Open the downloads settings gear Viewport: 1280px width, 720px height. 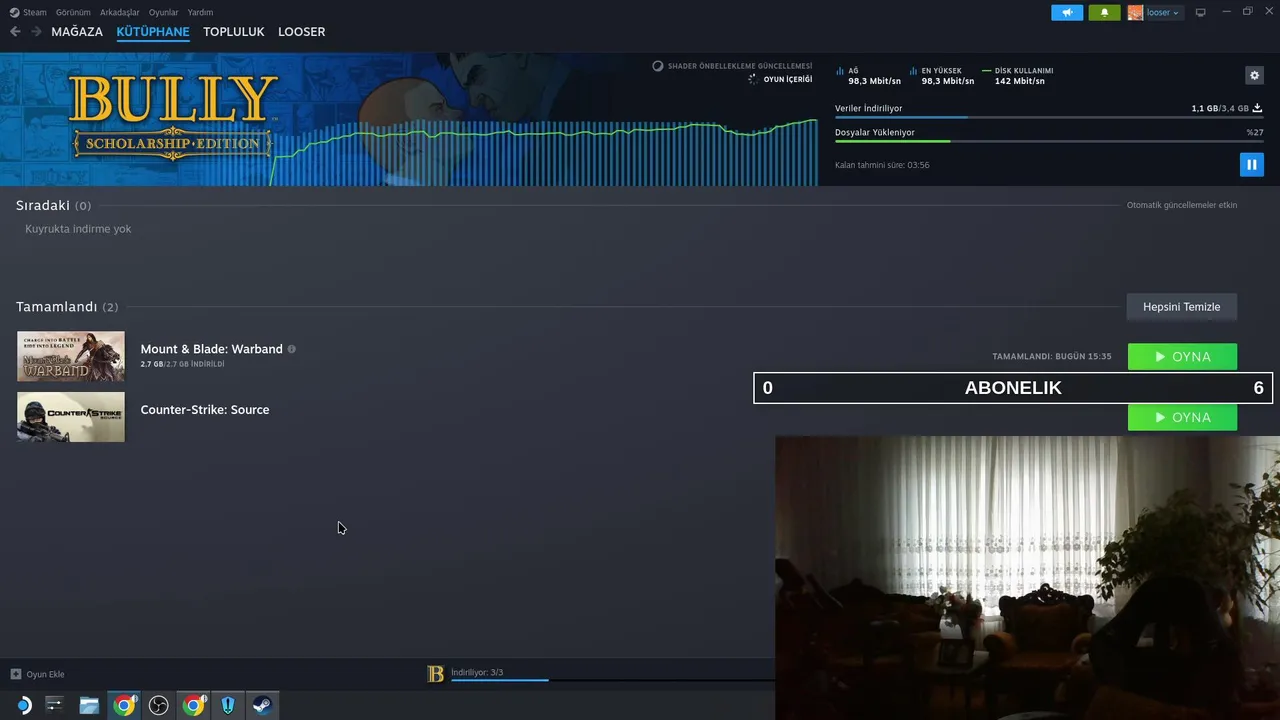click(x=1255, y=75)
